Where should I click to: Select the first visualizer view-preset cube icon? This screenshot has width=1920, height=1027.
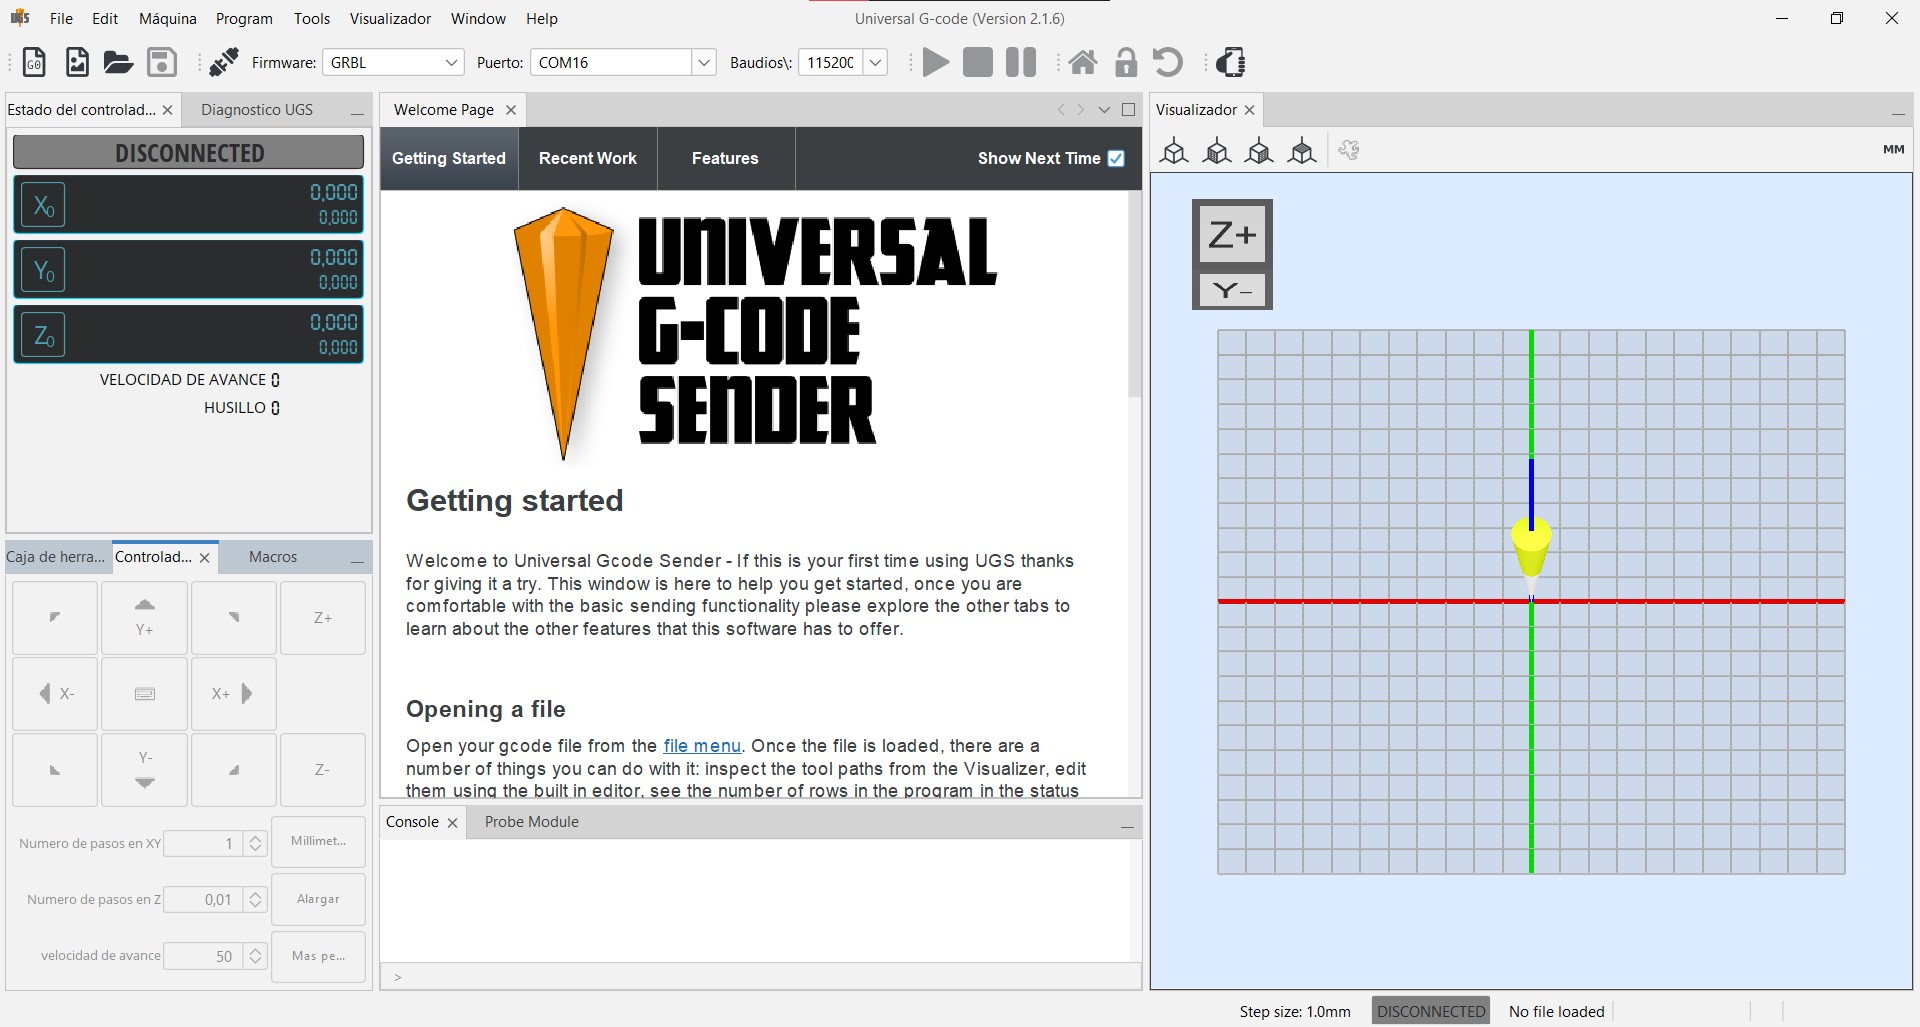pos(1174,151)
